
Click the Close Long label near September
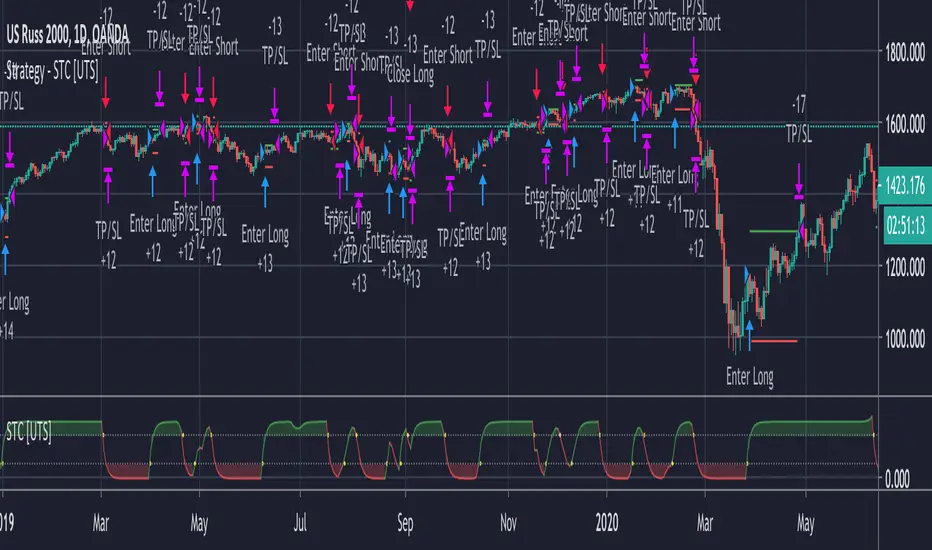point(411,73)
